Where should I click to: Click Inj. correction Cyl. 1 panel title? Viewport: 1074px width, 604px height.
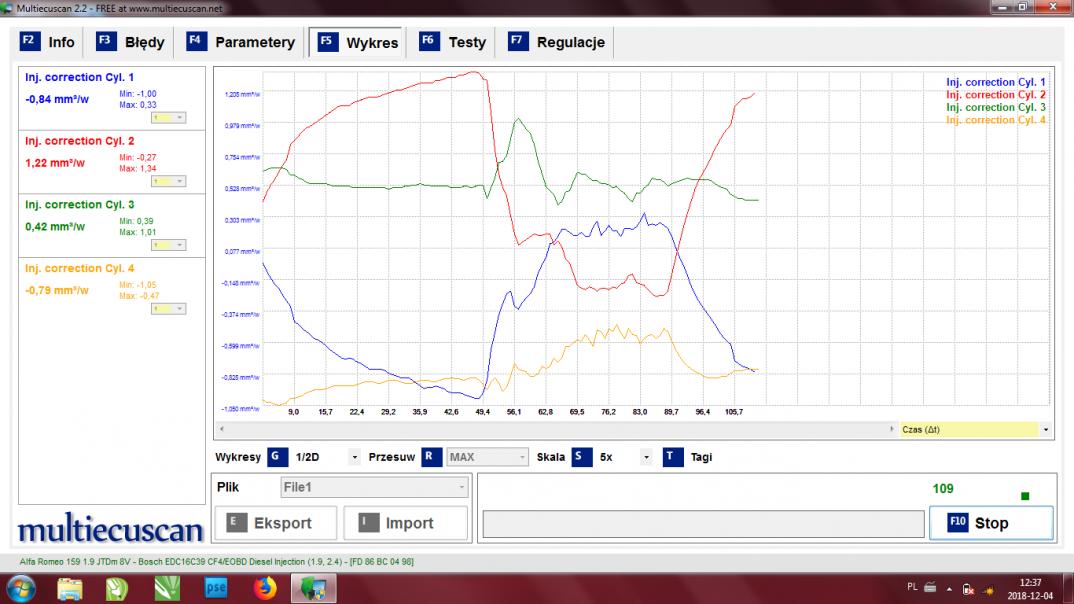(79, 77)
